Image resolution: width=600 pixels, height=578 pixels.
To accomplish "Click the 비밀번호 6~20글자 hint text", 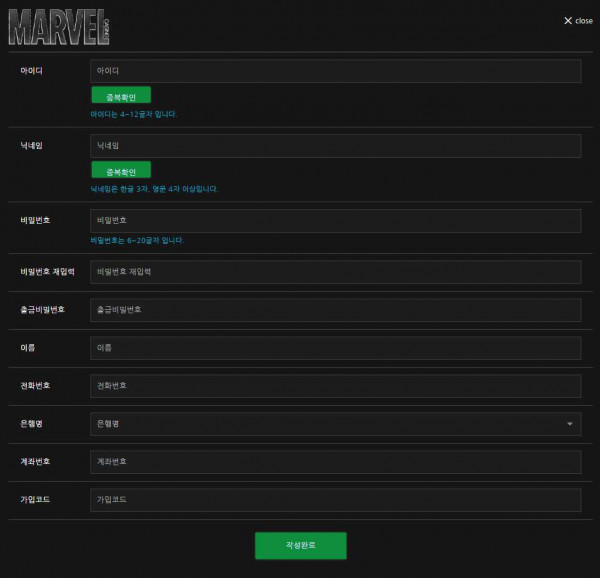I will click(x=137, y=241).
